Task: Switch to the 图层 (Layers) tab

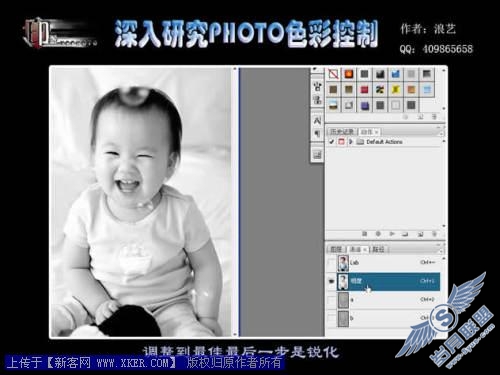Action: (336, 249)
